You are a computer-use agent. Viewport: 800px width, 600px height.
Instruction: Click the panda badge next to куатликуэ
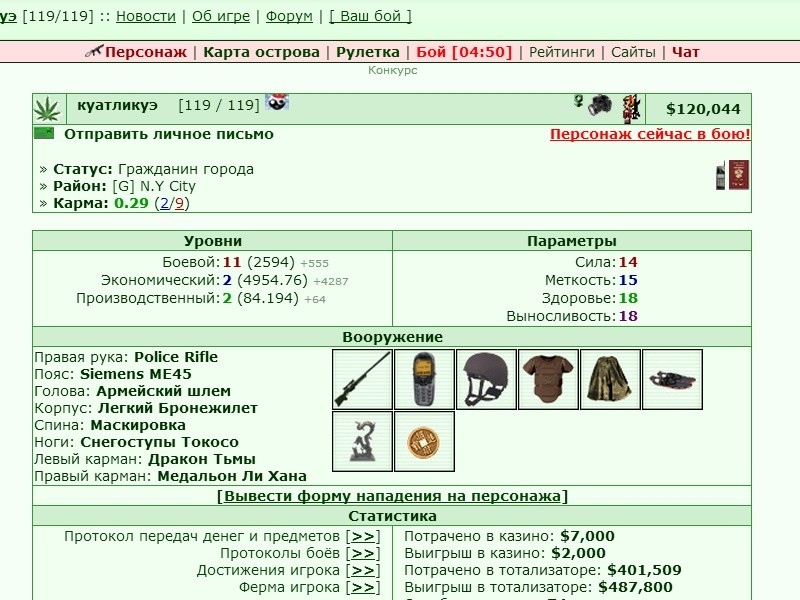click(277, 102)
